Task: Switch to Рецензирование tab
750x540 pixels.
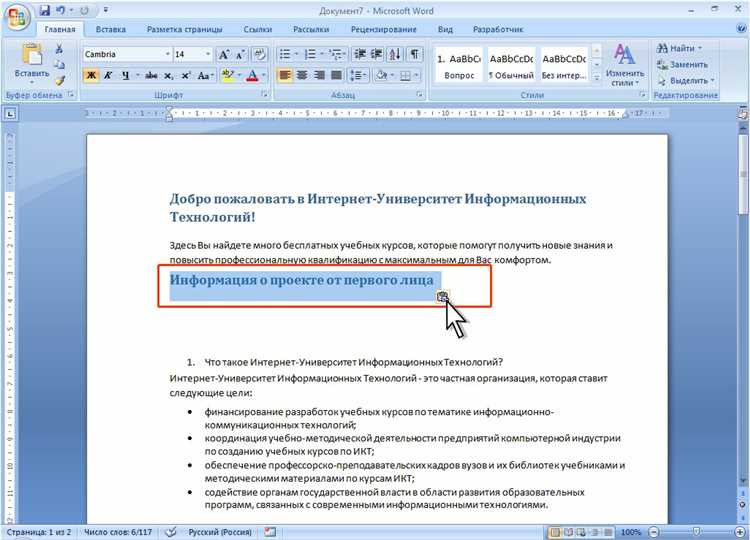Action: coord(384,29)
